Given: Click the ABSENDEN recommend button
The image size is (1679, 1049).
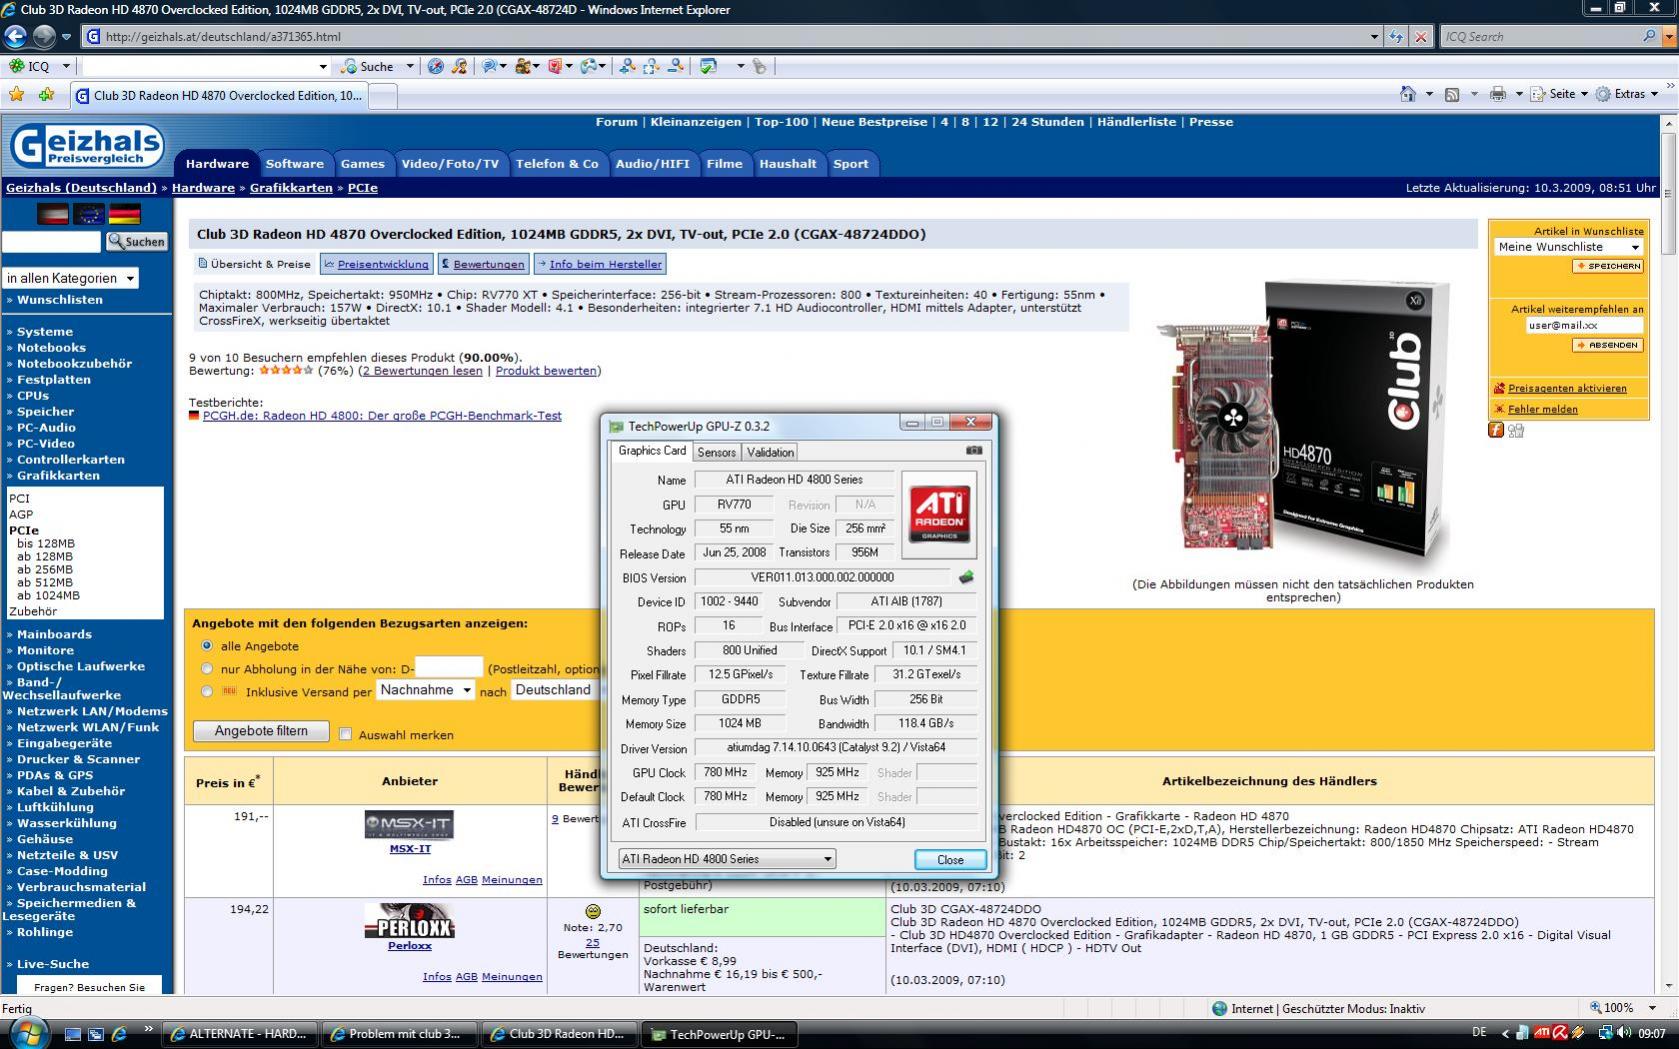Looking at the screenshot, I should tap(1608, 345).
